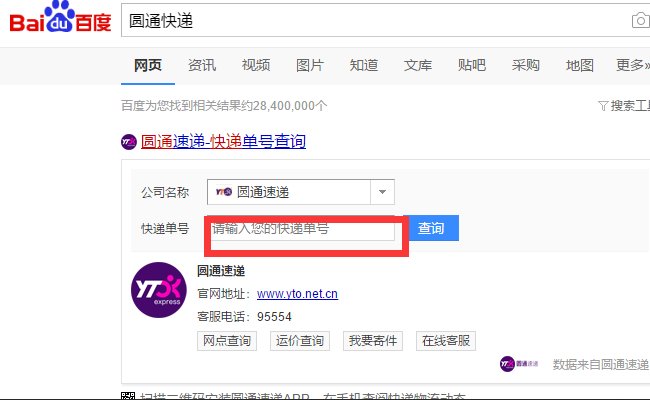
Task: Focus the 快递单号 tracking number field
Action: (300, 229)
